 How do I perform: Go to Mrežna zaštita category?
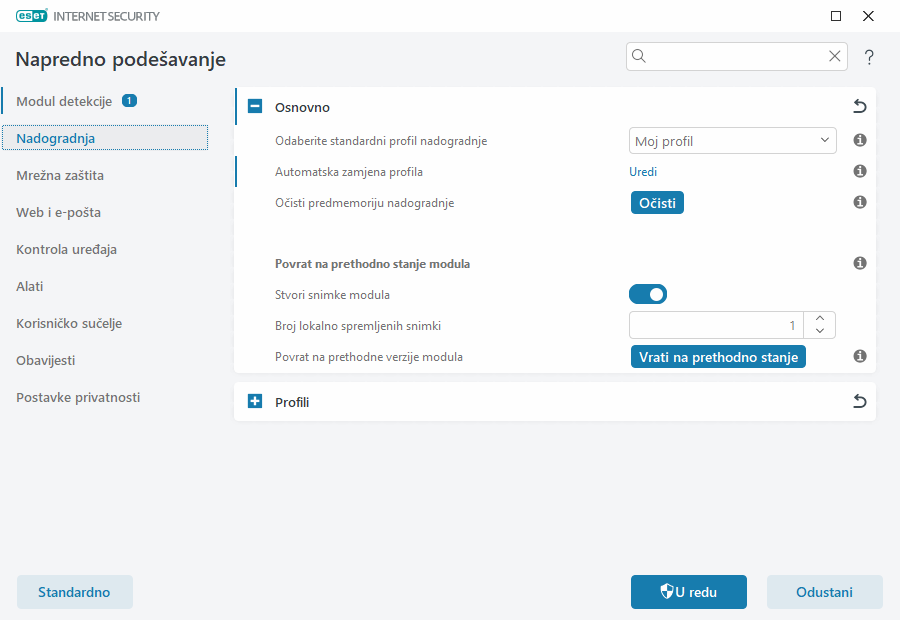tap(60, 175)
